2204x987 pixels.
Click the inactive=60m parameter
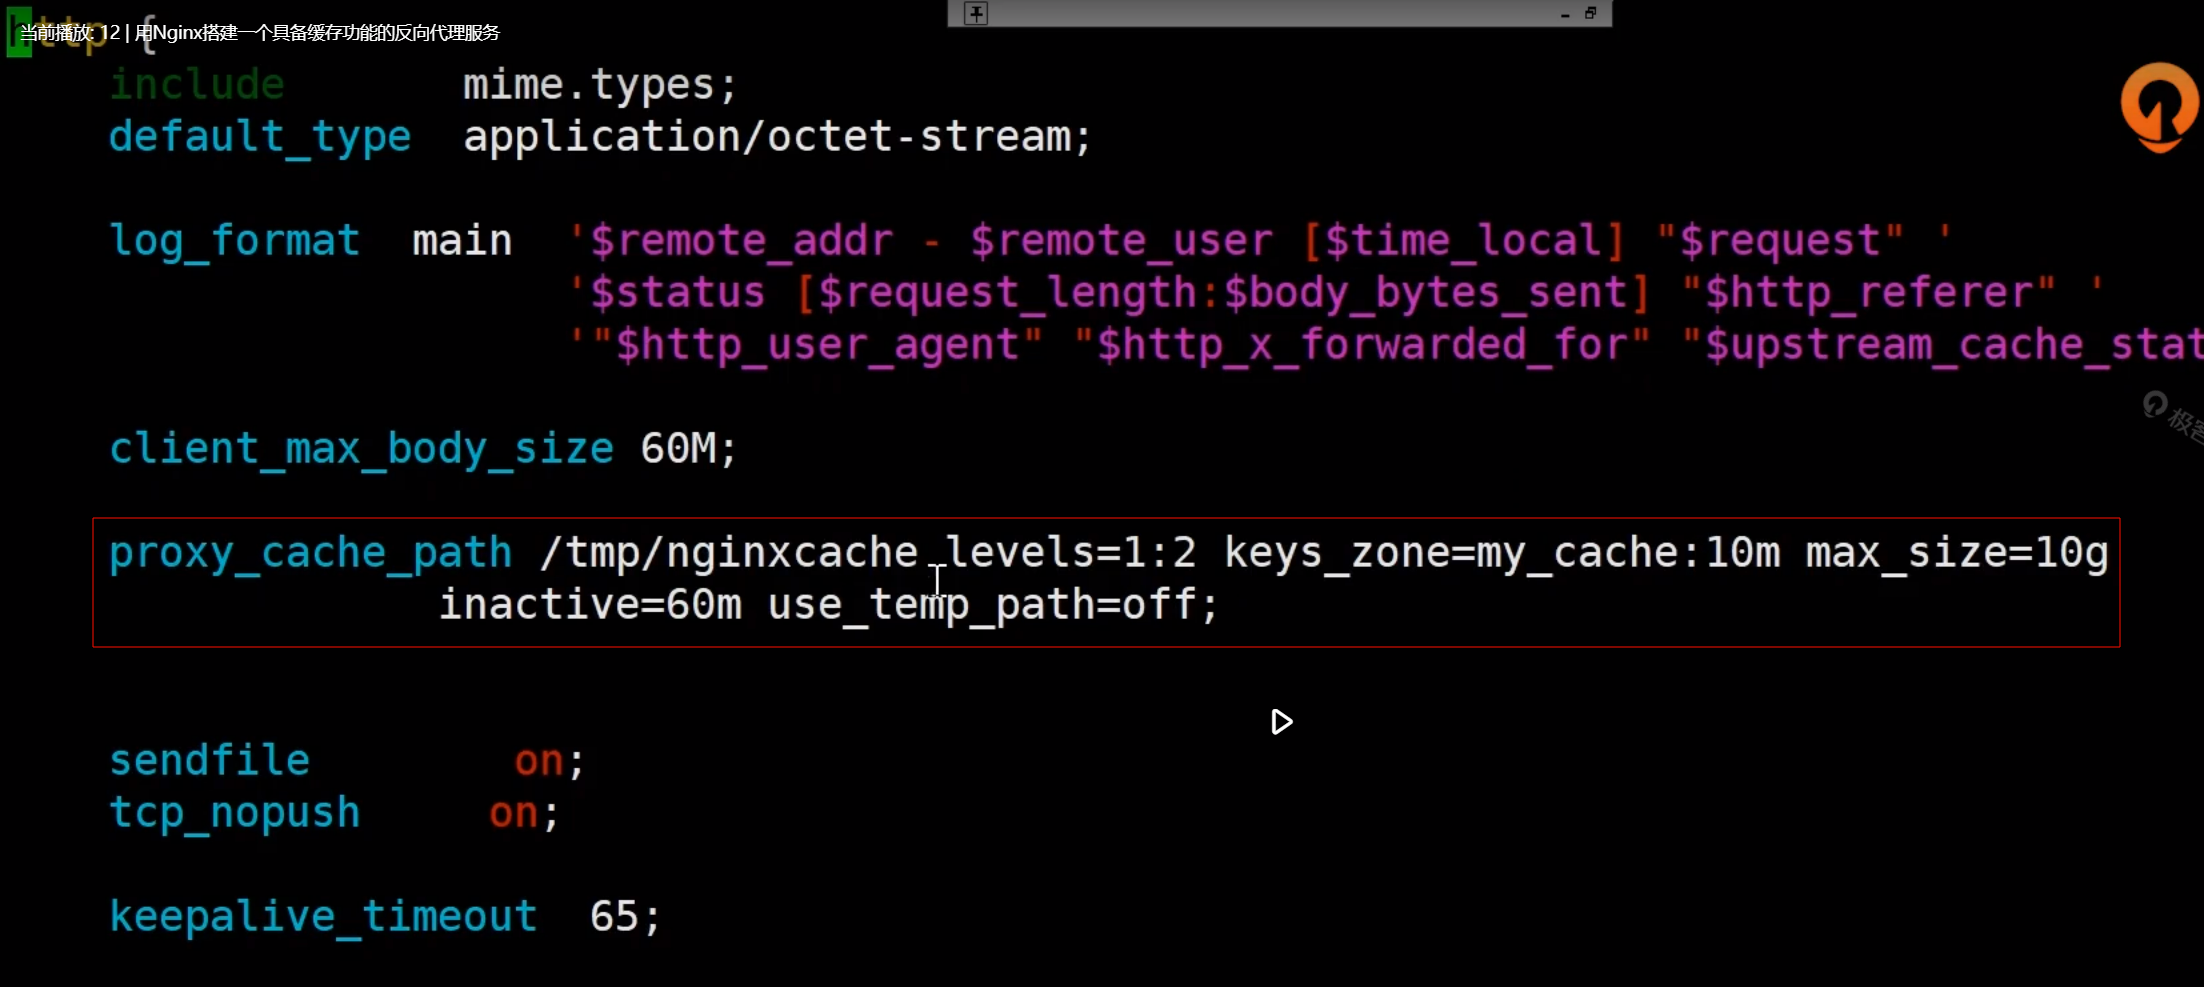point(590,606)
